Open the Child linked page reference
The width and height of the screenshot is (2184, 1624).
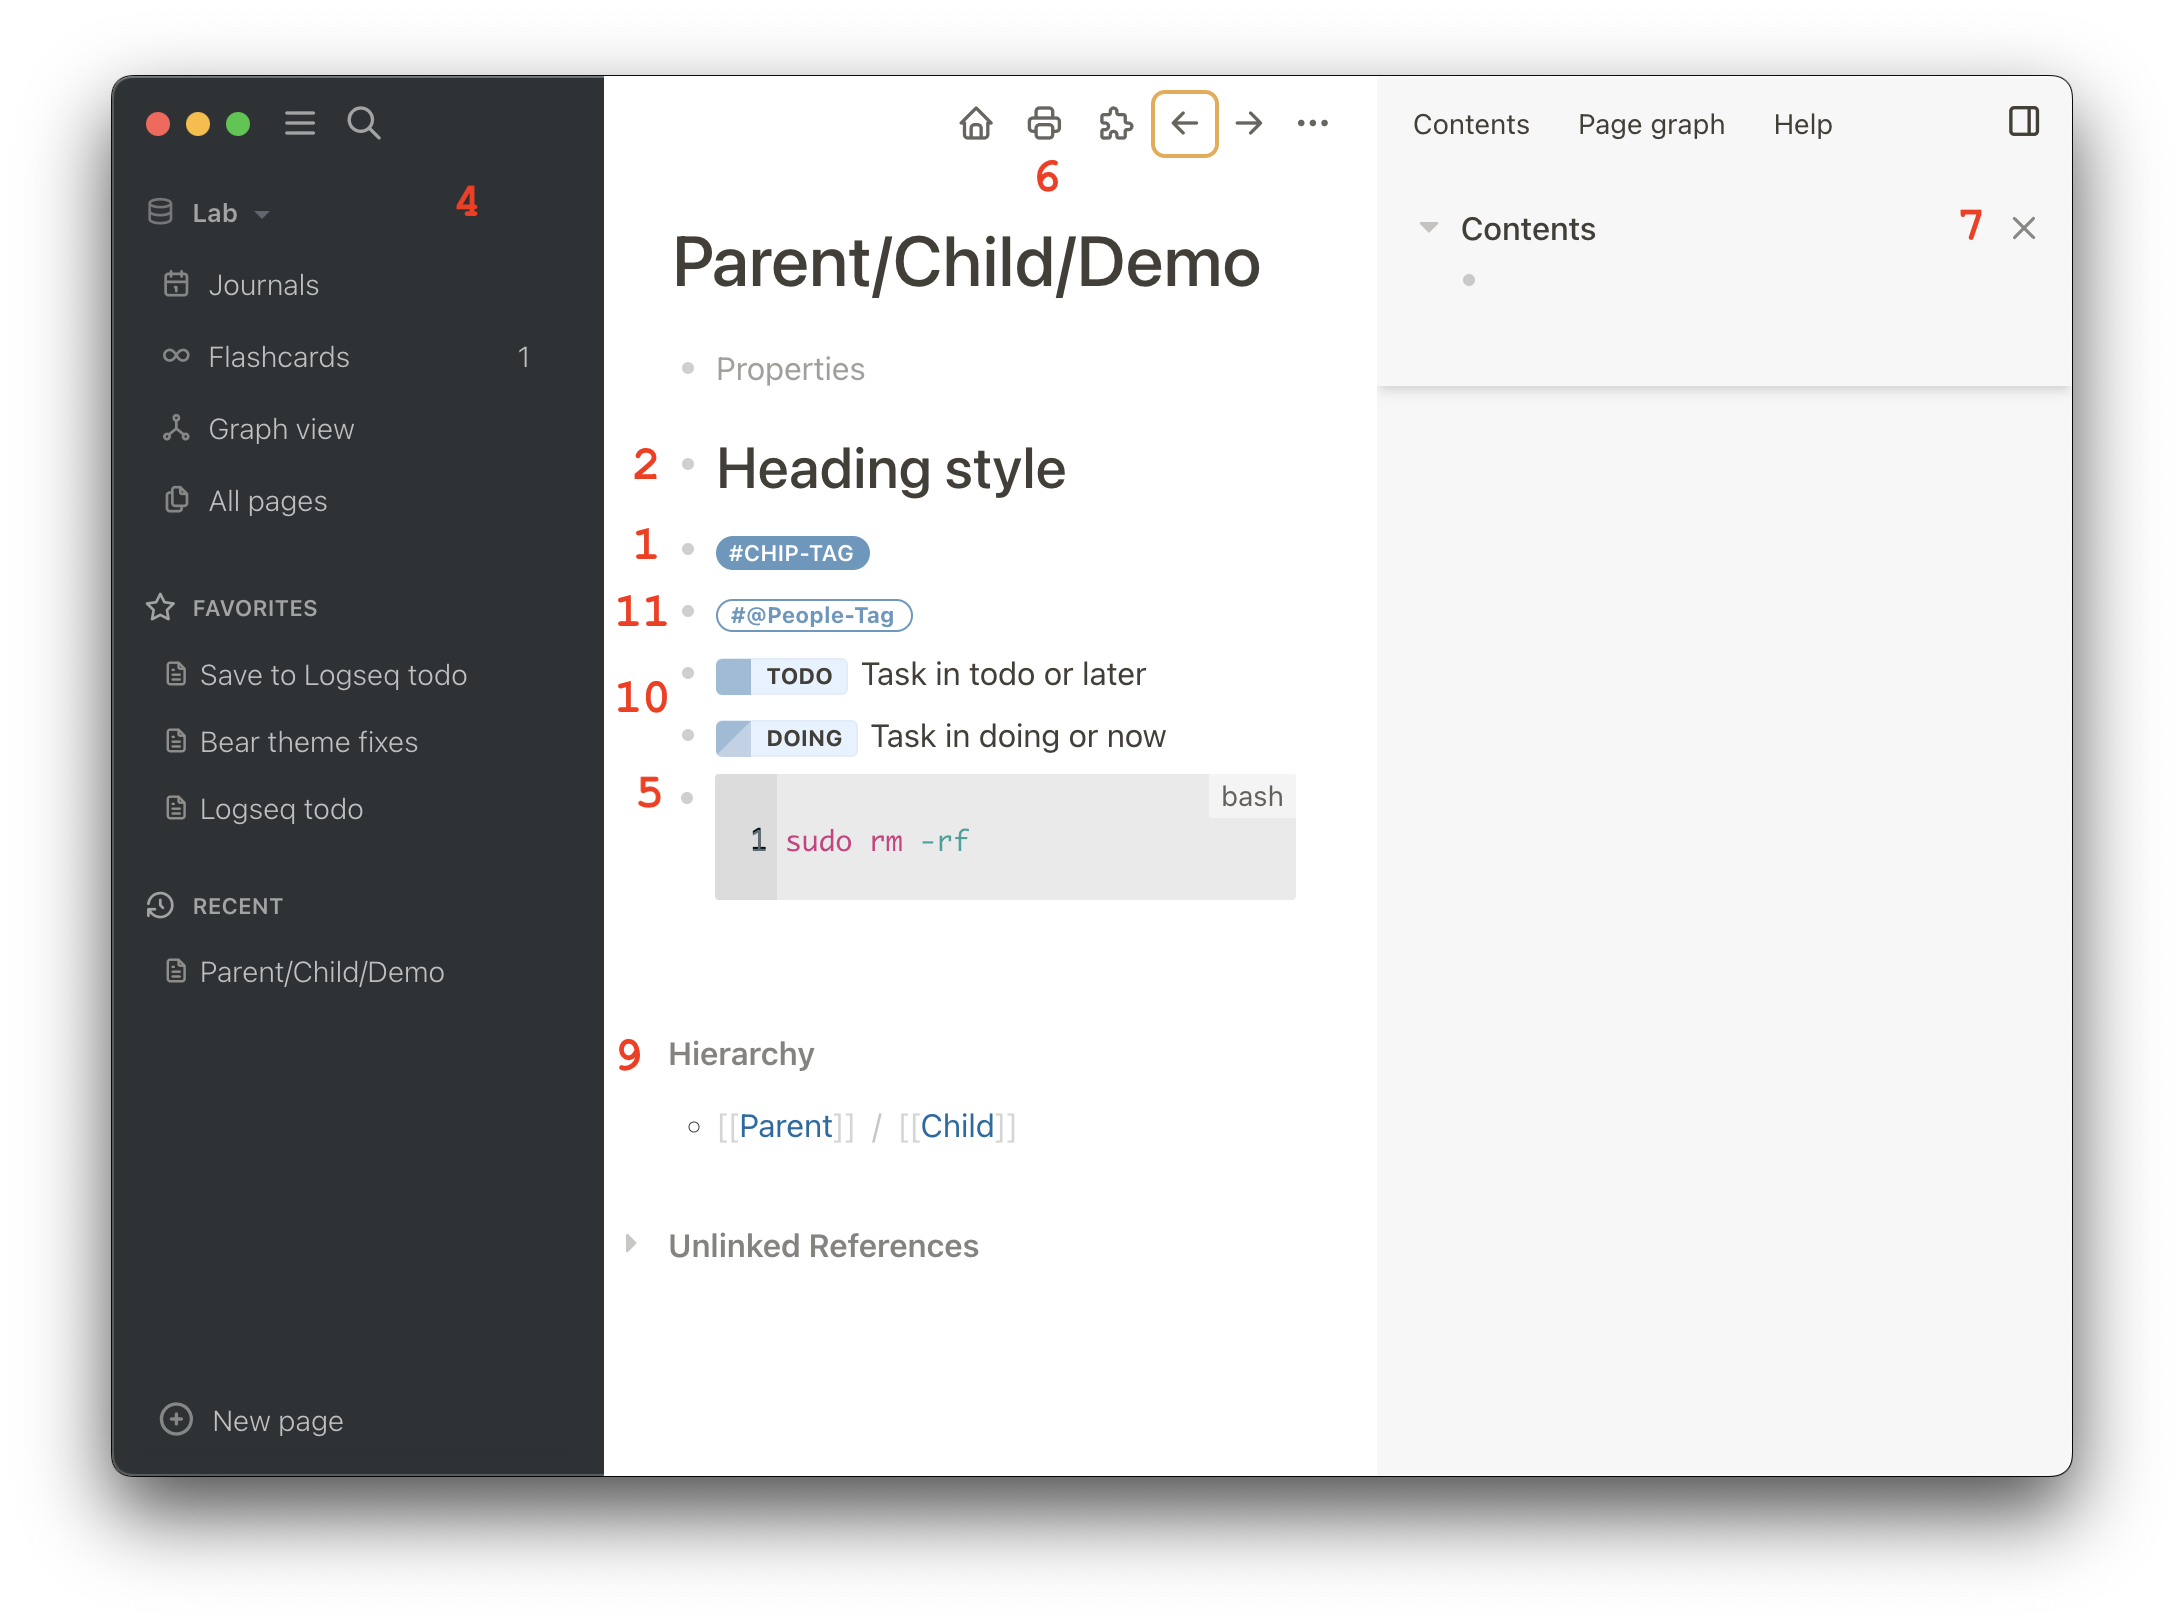coord(954,1126)
